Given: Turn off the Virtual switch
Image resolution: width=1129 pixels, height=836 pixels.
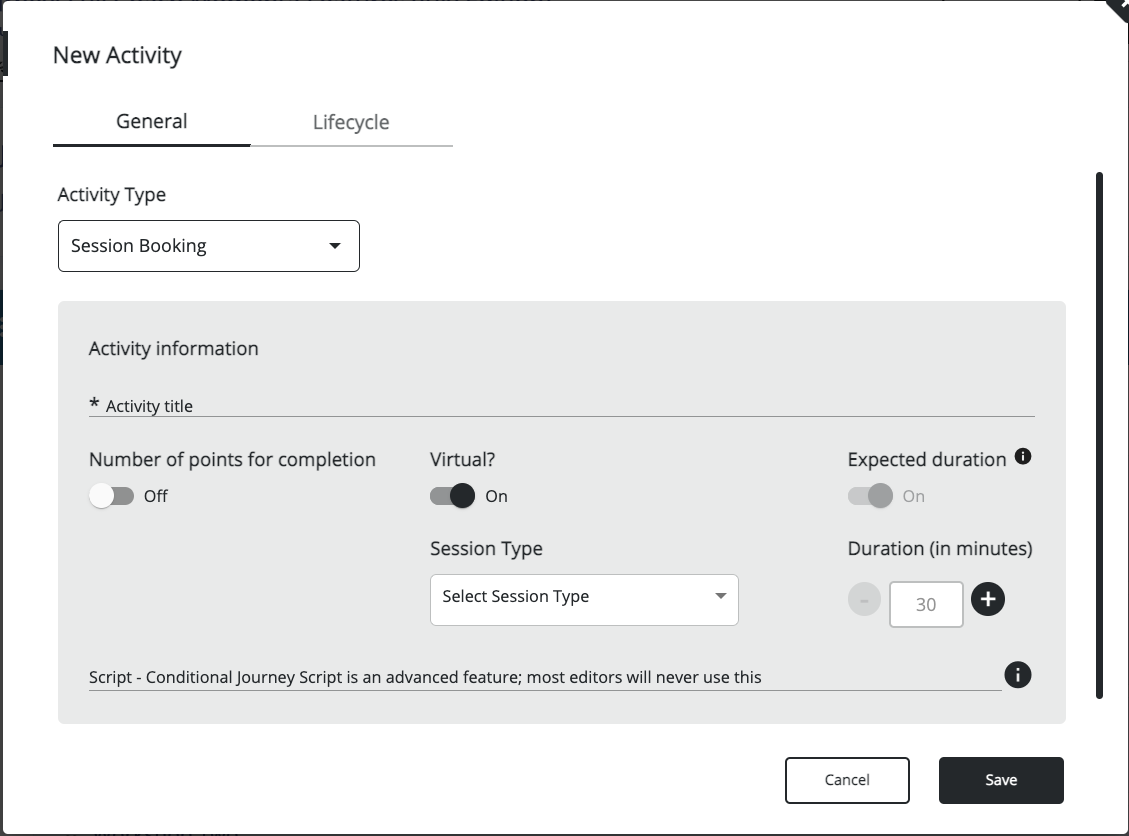Looking at the screenshot, I should (452, 496).
